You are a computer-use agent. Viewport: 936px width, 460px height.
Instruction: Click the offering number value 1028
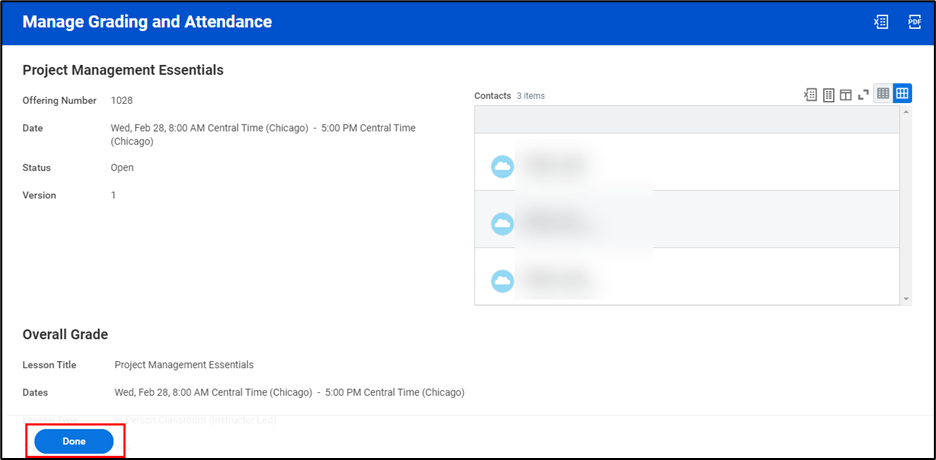(x=121, y=101)
